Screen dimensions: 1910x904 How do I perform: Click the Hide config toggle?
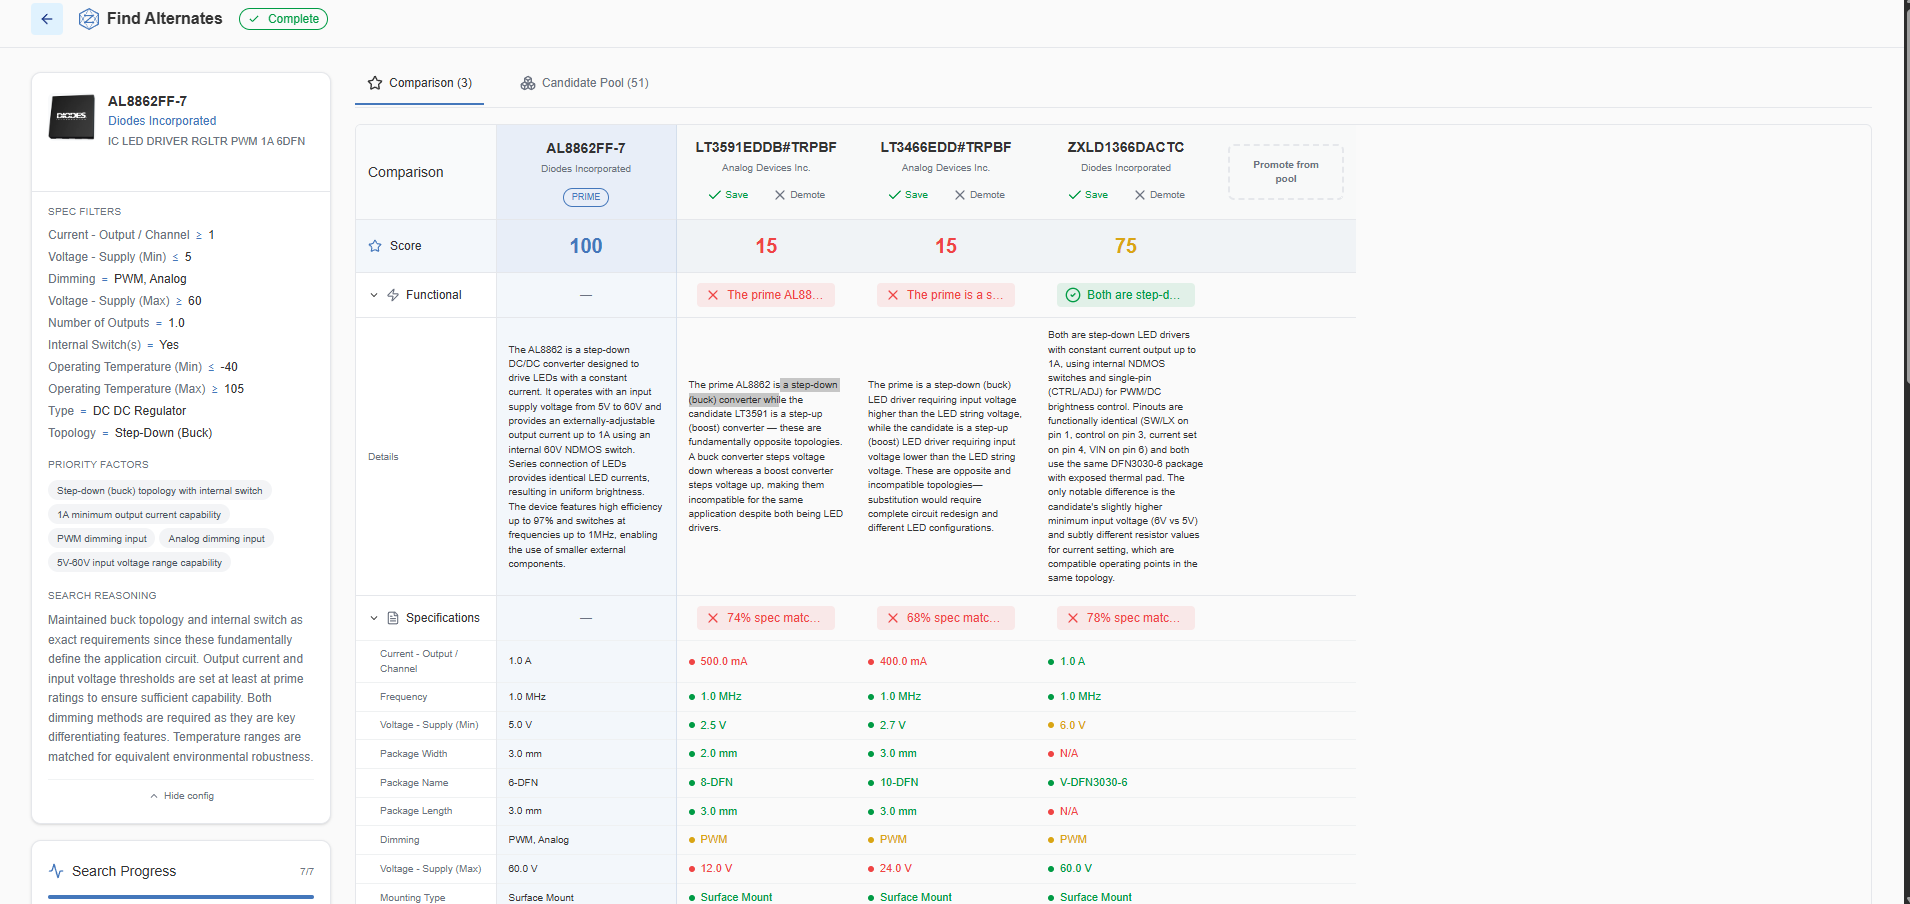coord(182,796)
